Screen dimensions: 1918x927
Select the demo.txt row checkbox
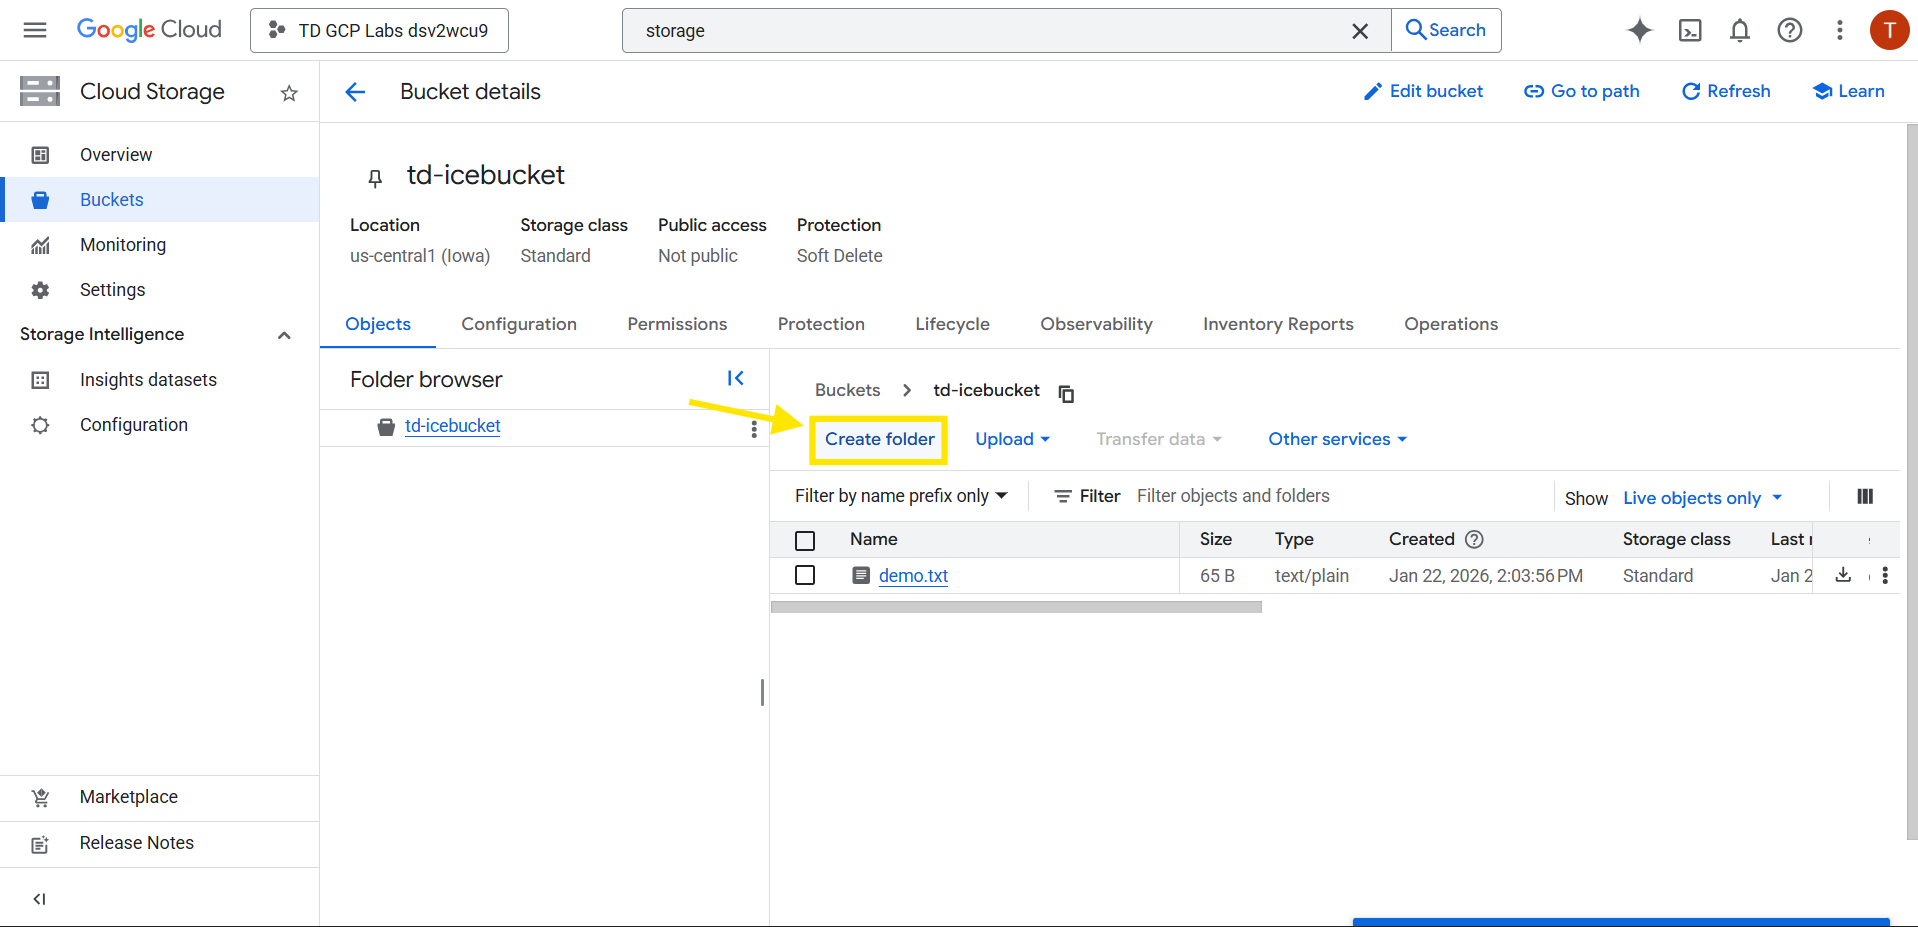pyautogui.click(x=805, y=575)
